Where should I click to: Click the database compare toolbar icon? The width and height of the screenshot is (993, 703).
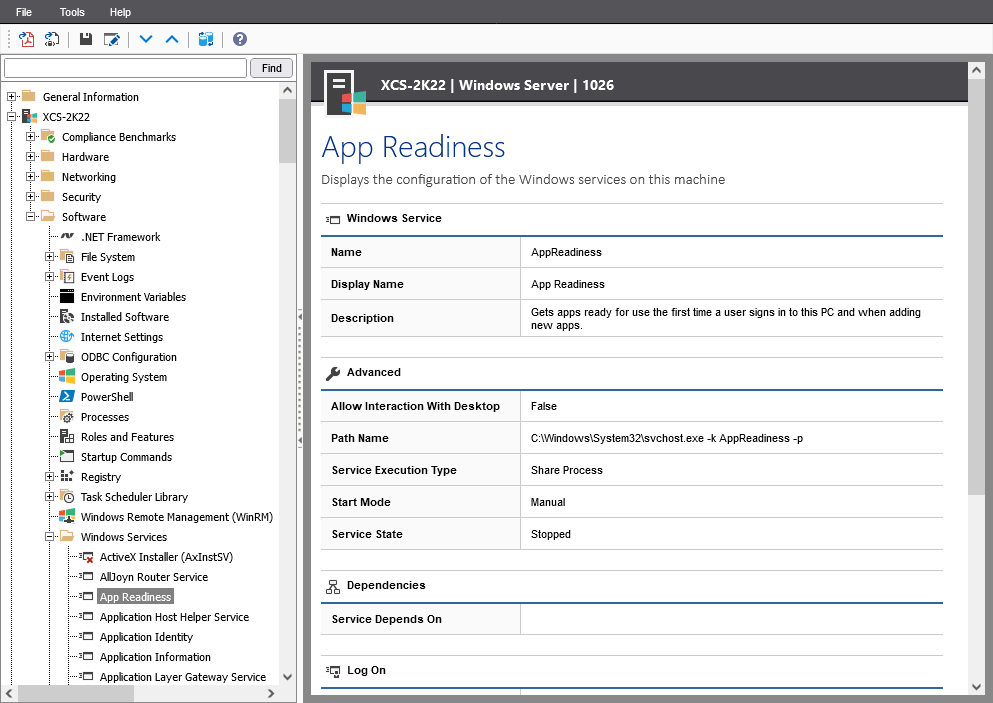[206, 39]
